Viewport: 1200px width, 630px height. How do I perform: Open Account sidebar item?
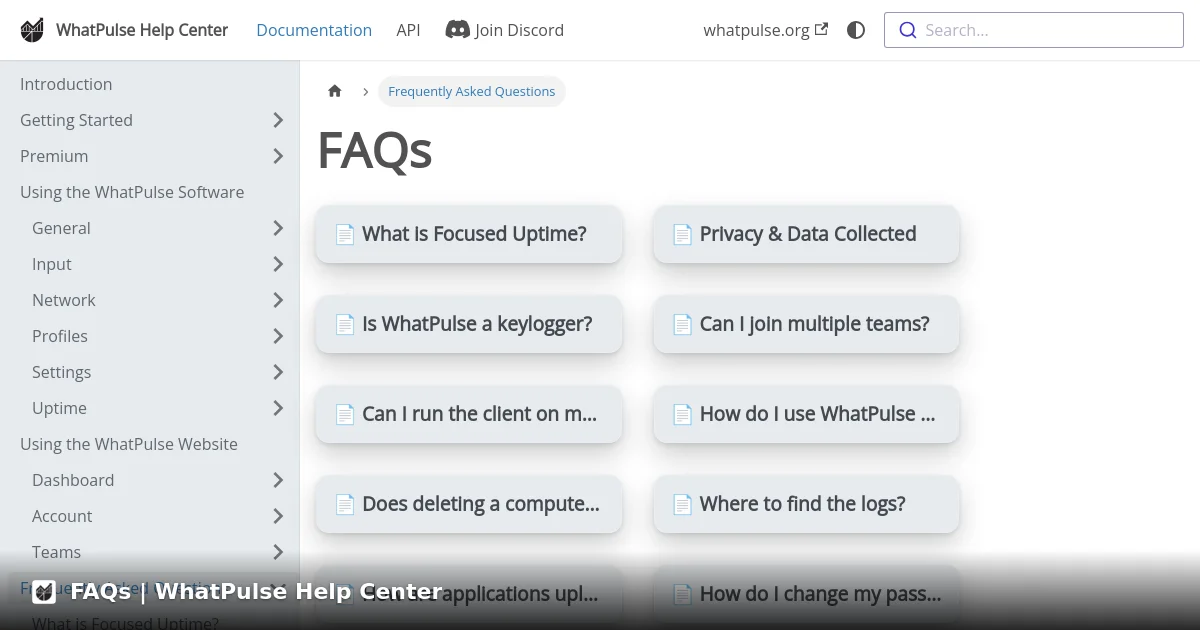62,516
